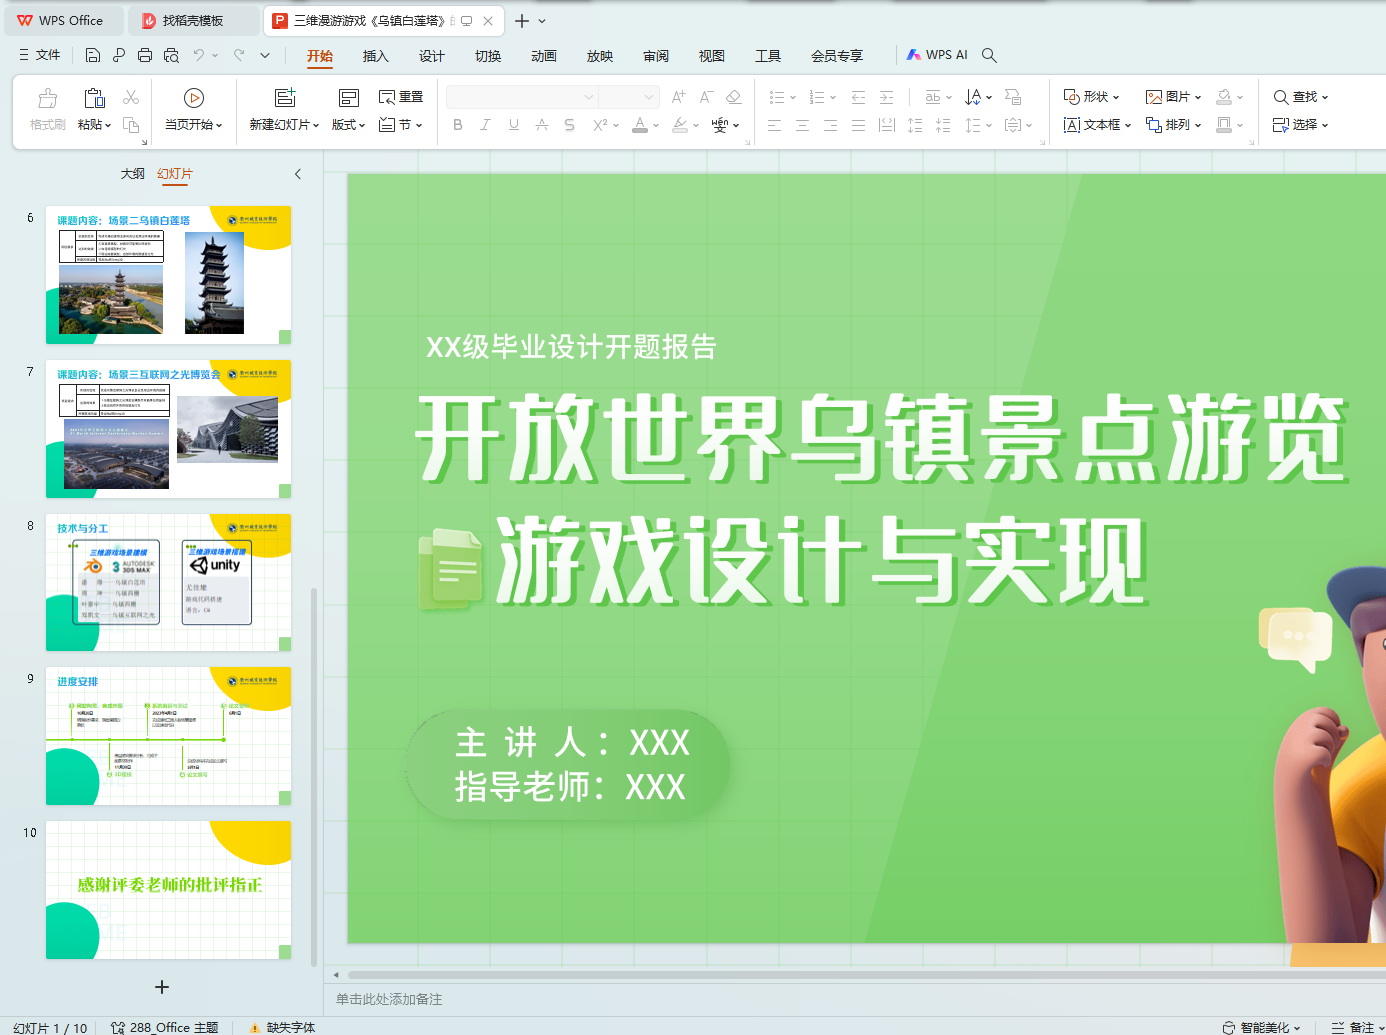Viewport: 1386px width, 1035px height.
Task: Click the Clear Formatting eraser icon
Action: [x=734, y=97]
